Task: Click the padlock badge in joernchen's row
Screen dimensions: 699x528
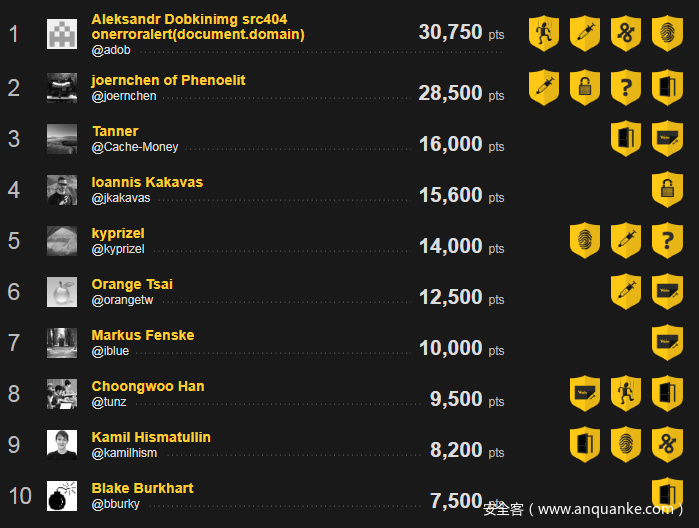Action: pyautogui.click(x=584, y=87)
